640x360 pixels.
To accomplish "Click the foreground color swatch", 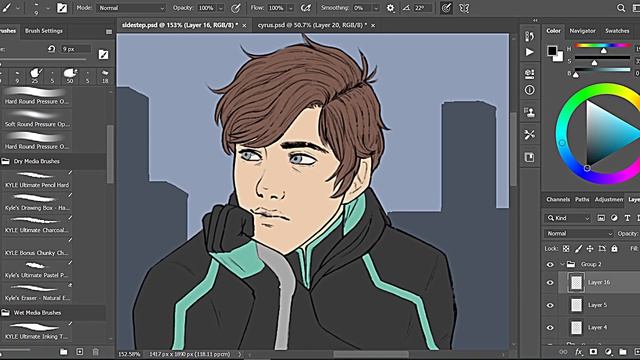I will click(x=552, y=50).
